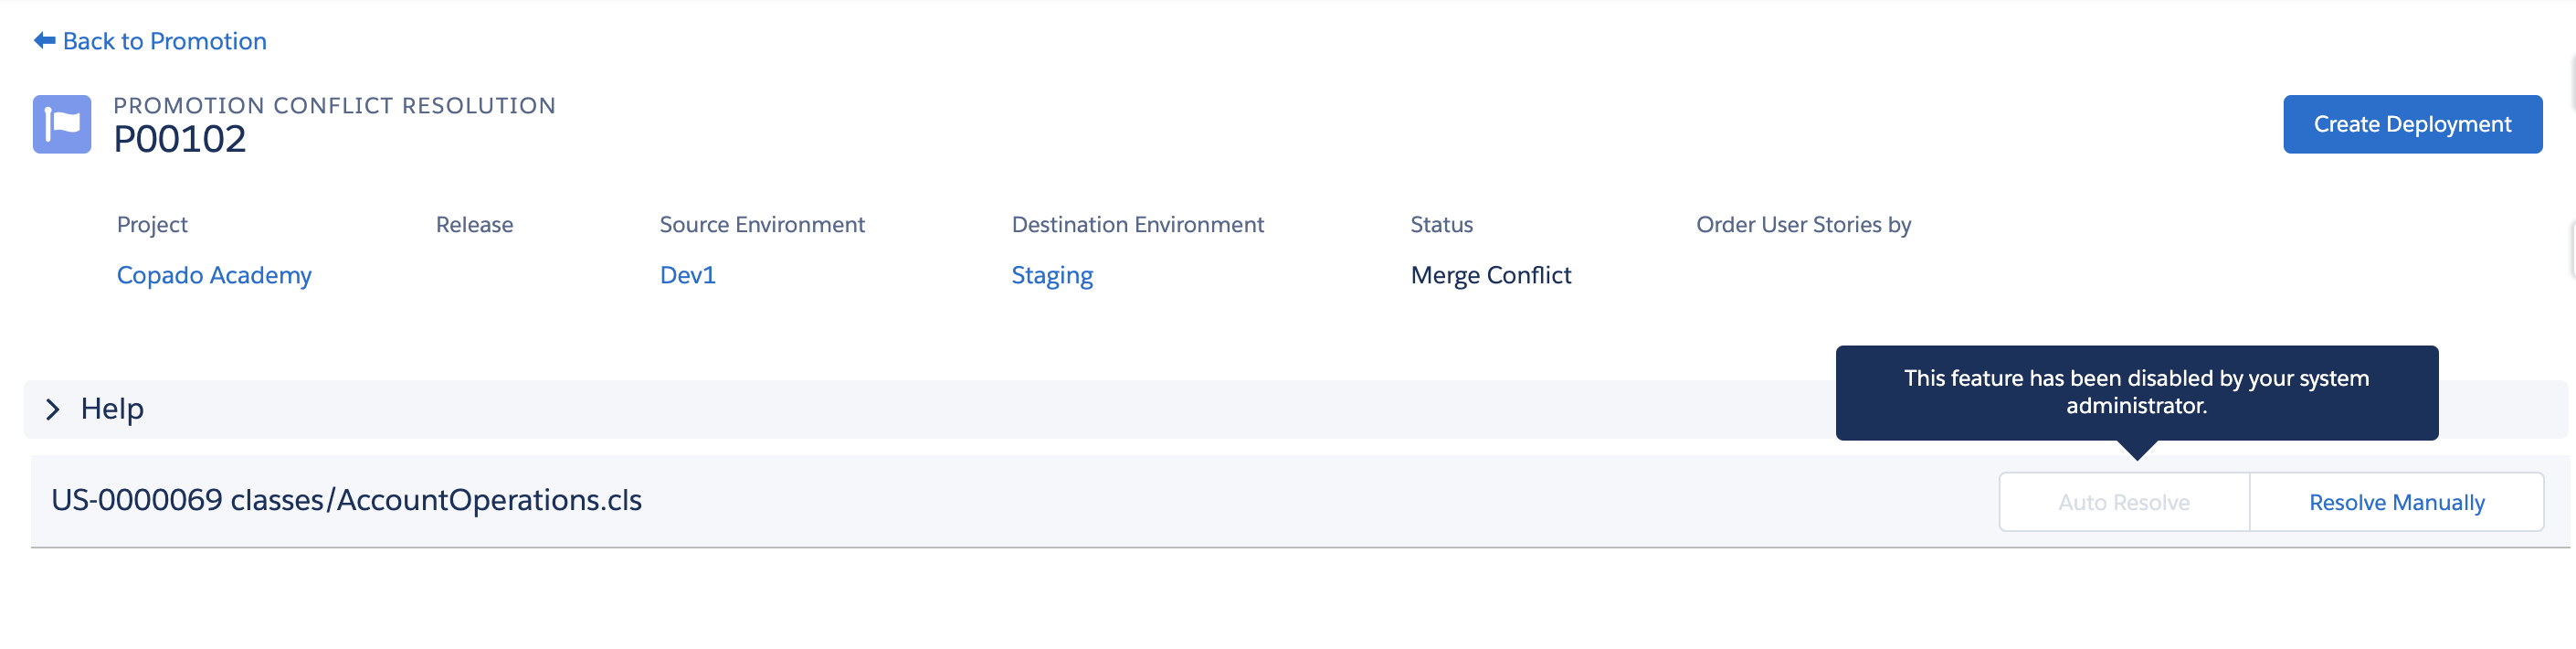
Task: Click the Help section title text
Action: point(112,409)
